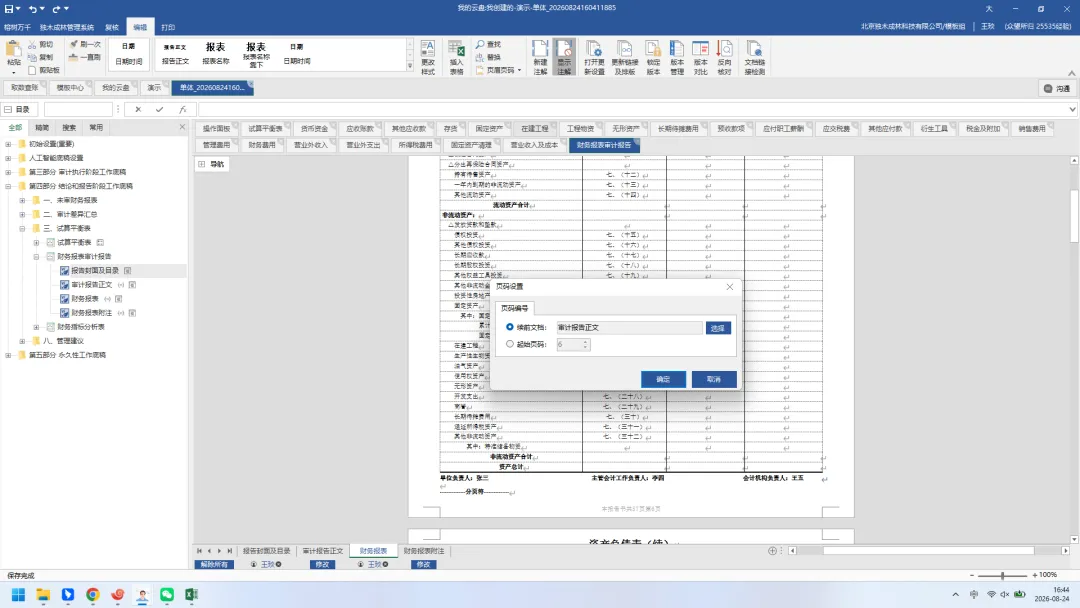This screenshot has height=608, width=1080.
Task: Expand the 第三部分 审计执行阶段 tree node
Action: 8,172
